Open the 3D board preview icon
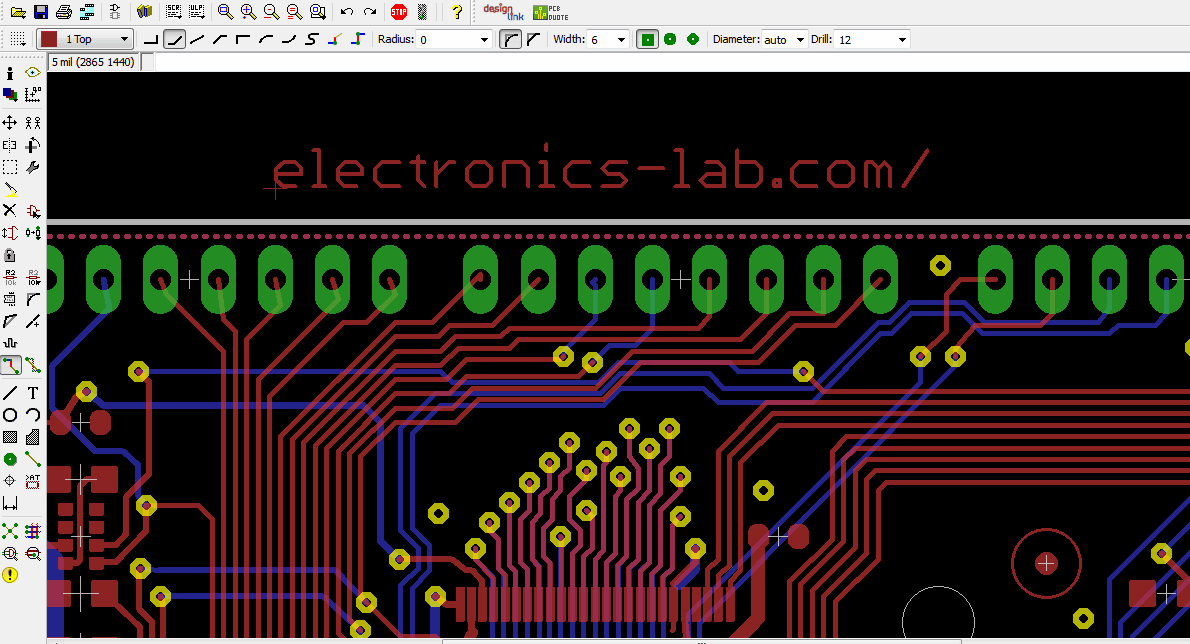This screenshot has width=1190, height=644. [x=143, y=12]
